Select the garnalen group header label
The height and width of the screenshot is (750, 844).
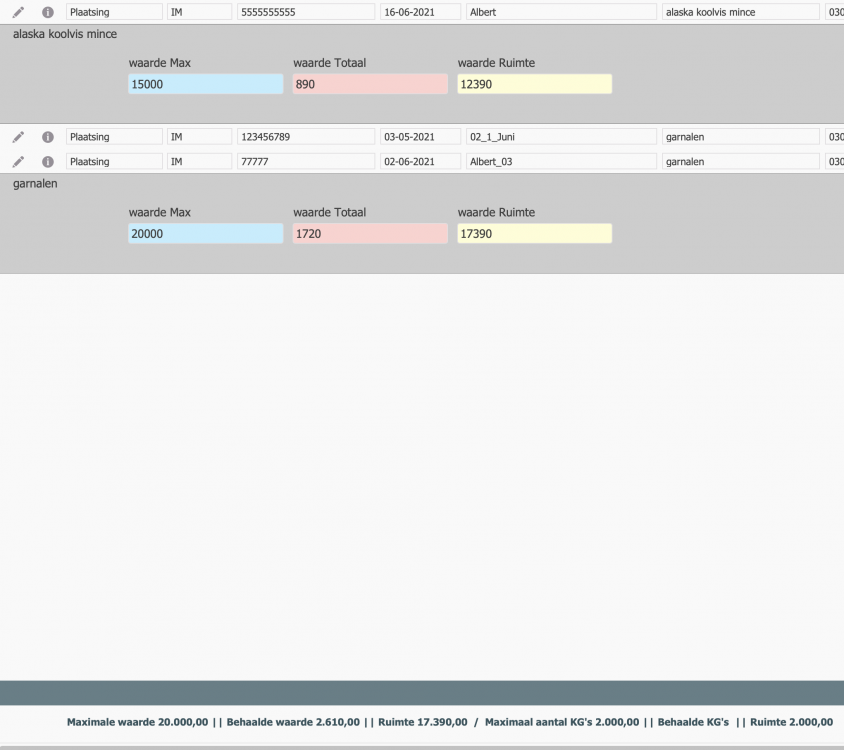pyautogui.click(x=35, y=183)
